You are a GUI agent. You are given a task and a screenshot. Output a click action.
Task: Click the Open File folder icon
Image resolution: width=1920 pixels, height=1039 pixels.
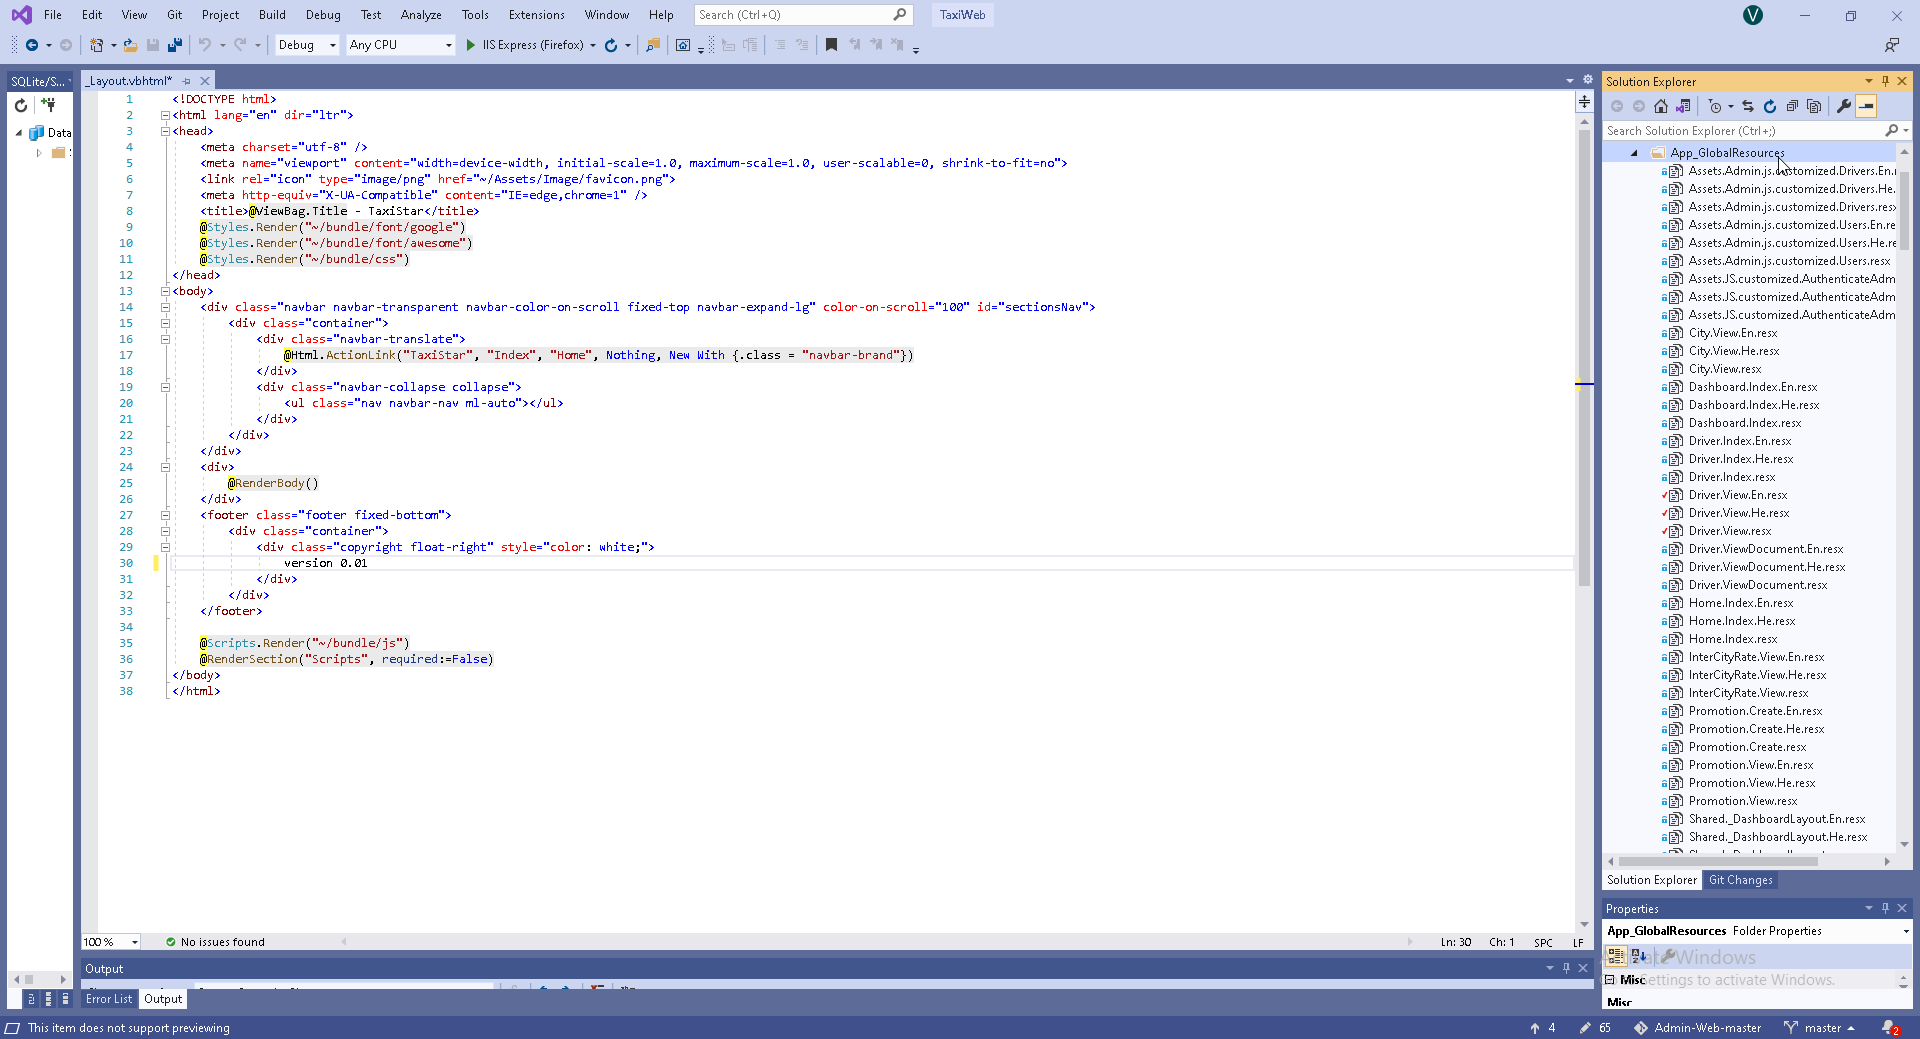tap(130, 45)
